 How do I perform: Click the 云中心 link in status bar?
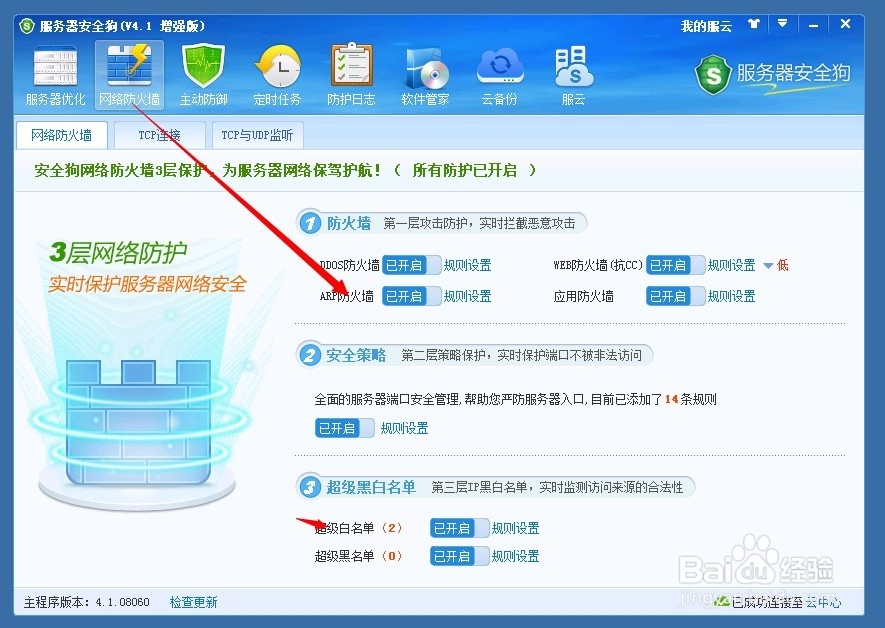pyautogui.click(x=823, y=602)
